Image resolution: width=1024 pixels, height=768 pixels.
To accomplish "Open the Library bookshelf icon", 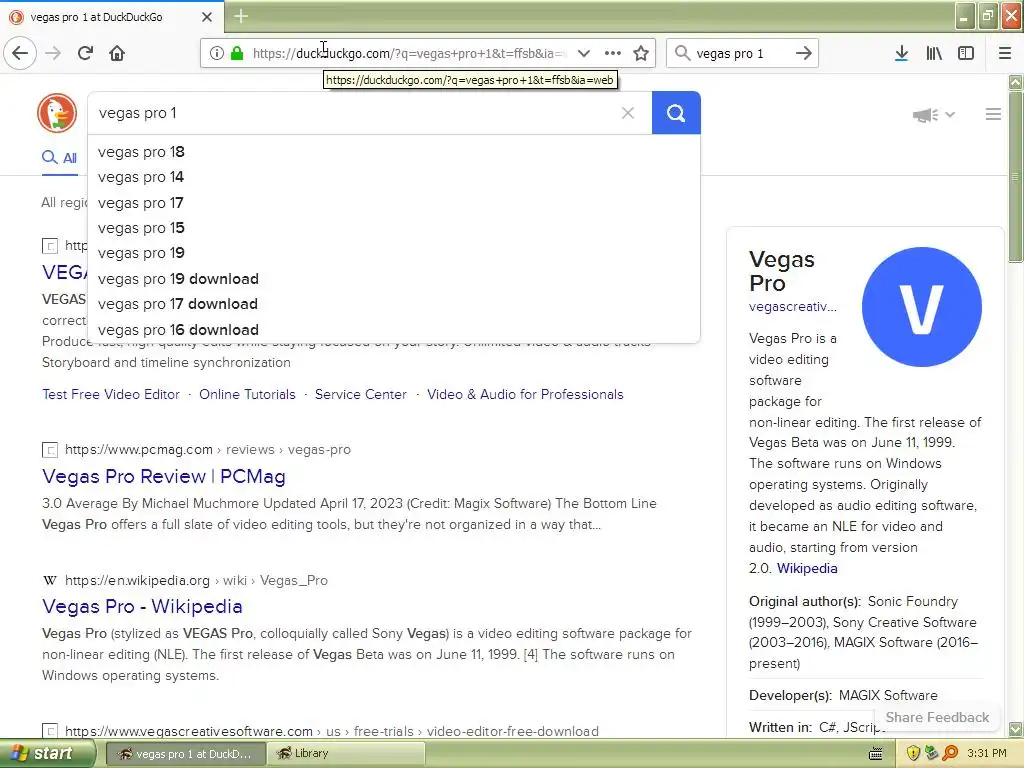I will click(934, 53).
